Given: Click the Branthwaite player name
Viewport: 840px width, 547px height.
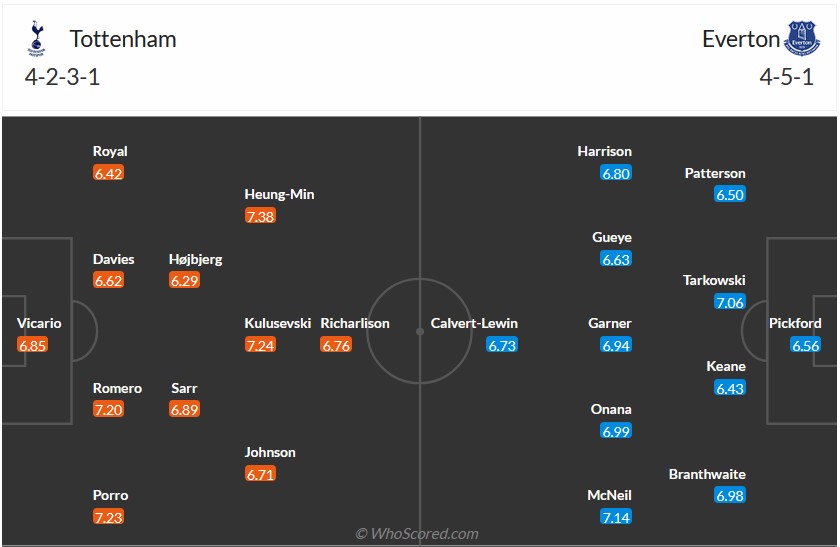Looking at the screenshot, I should [707, 474].
